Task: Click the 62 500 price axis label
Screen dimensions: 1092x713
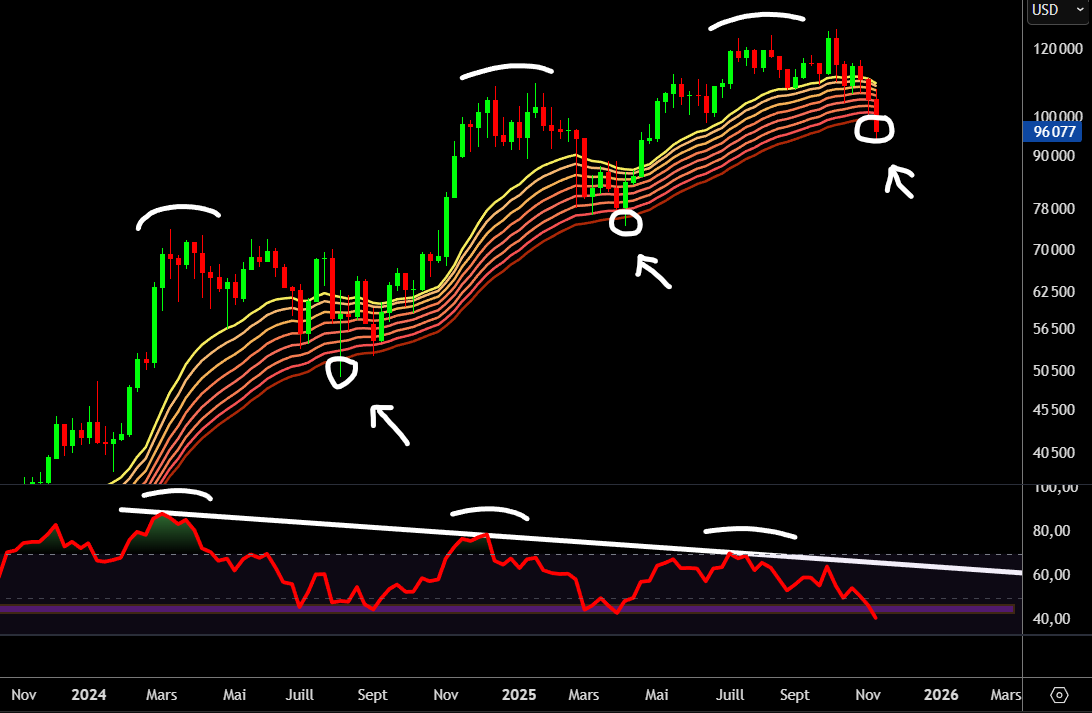Action: [1054, 291]
